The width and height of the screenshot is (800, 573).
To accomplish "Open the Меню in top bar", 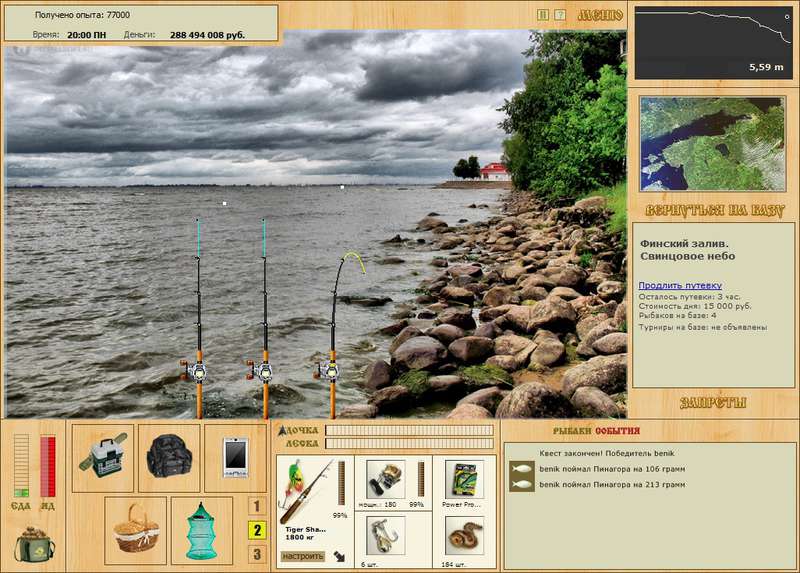I will [600, 15].
